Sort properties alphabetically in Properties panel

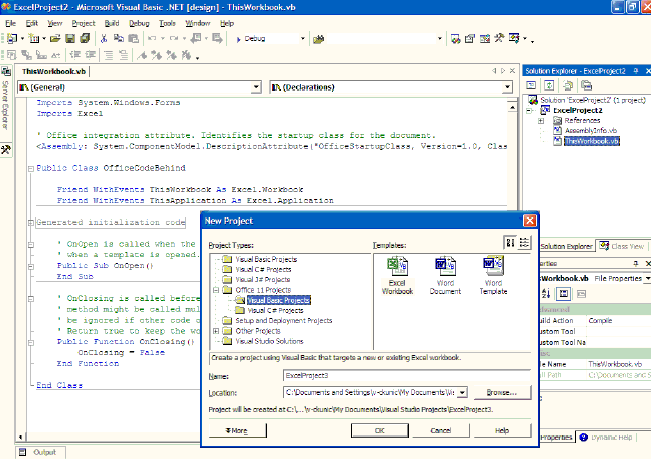click(546, 294)
